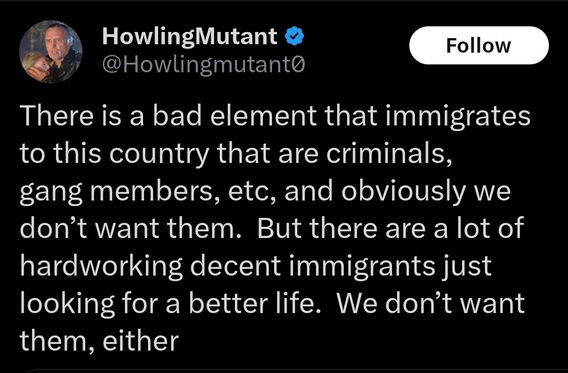Viewport: 568px width, 373px height.
Task: Select the word 'country' in the tweet
Action: pos(159,155)
